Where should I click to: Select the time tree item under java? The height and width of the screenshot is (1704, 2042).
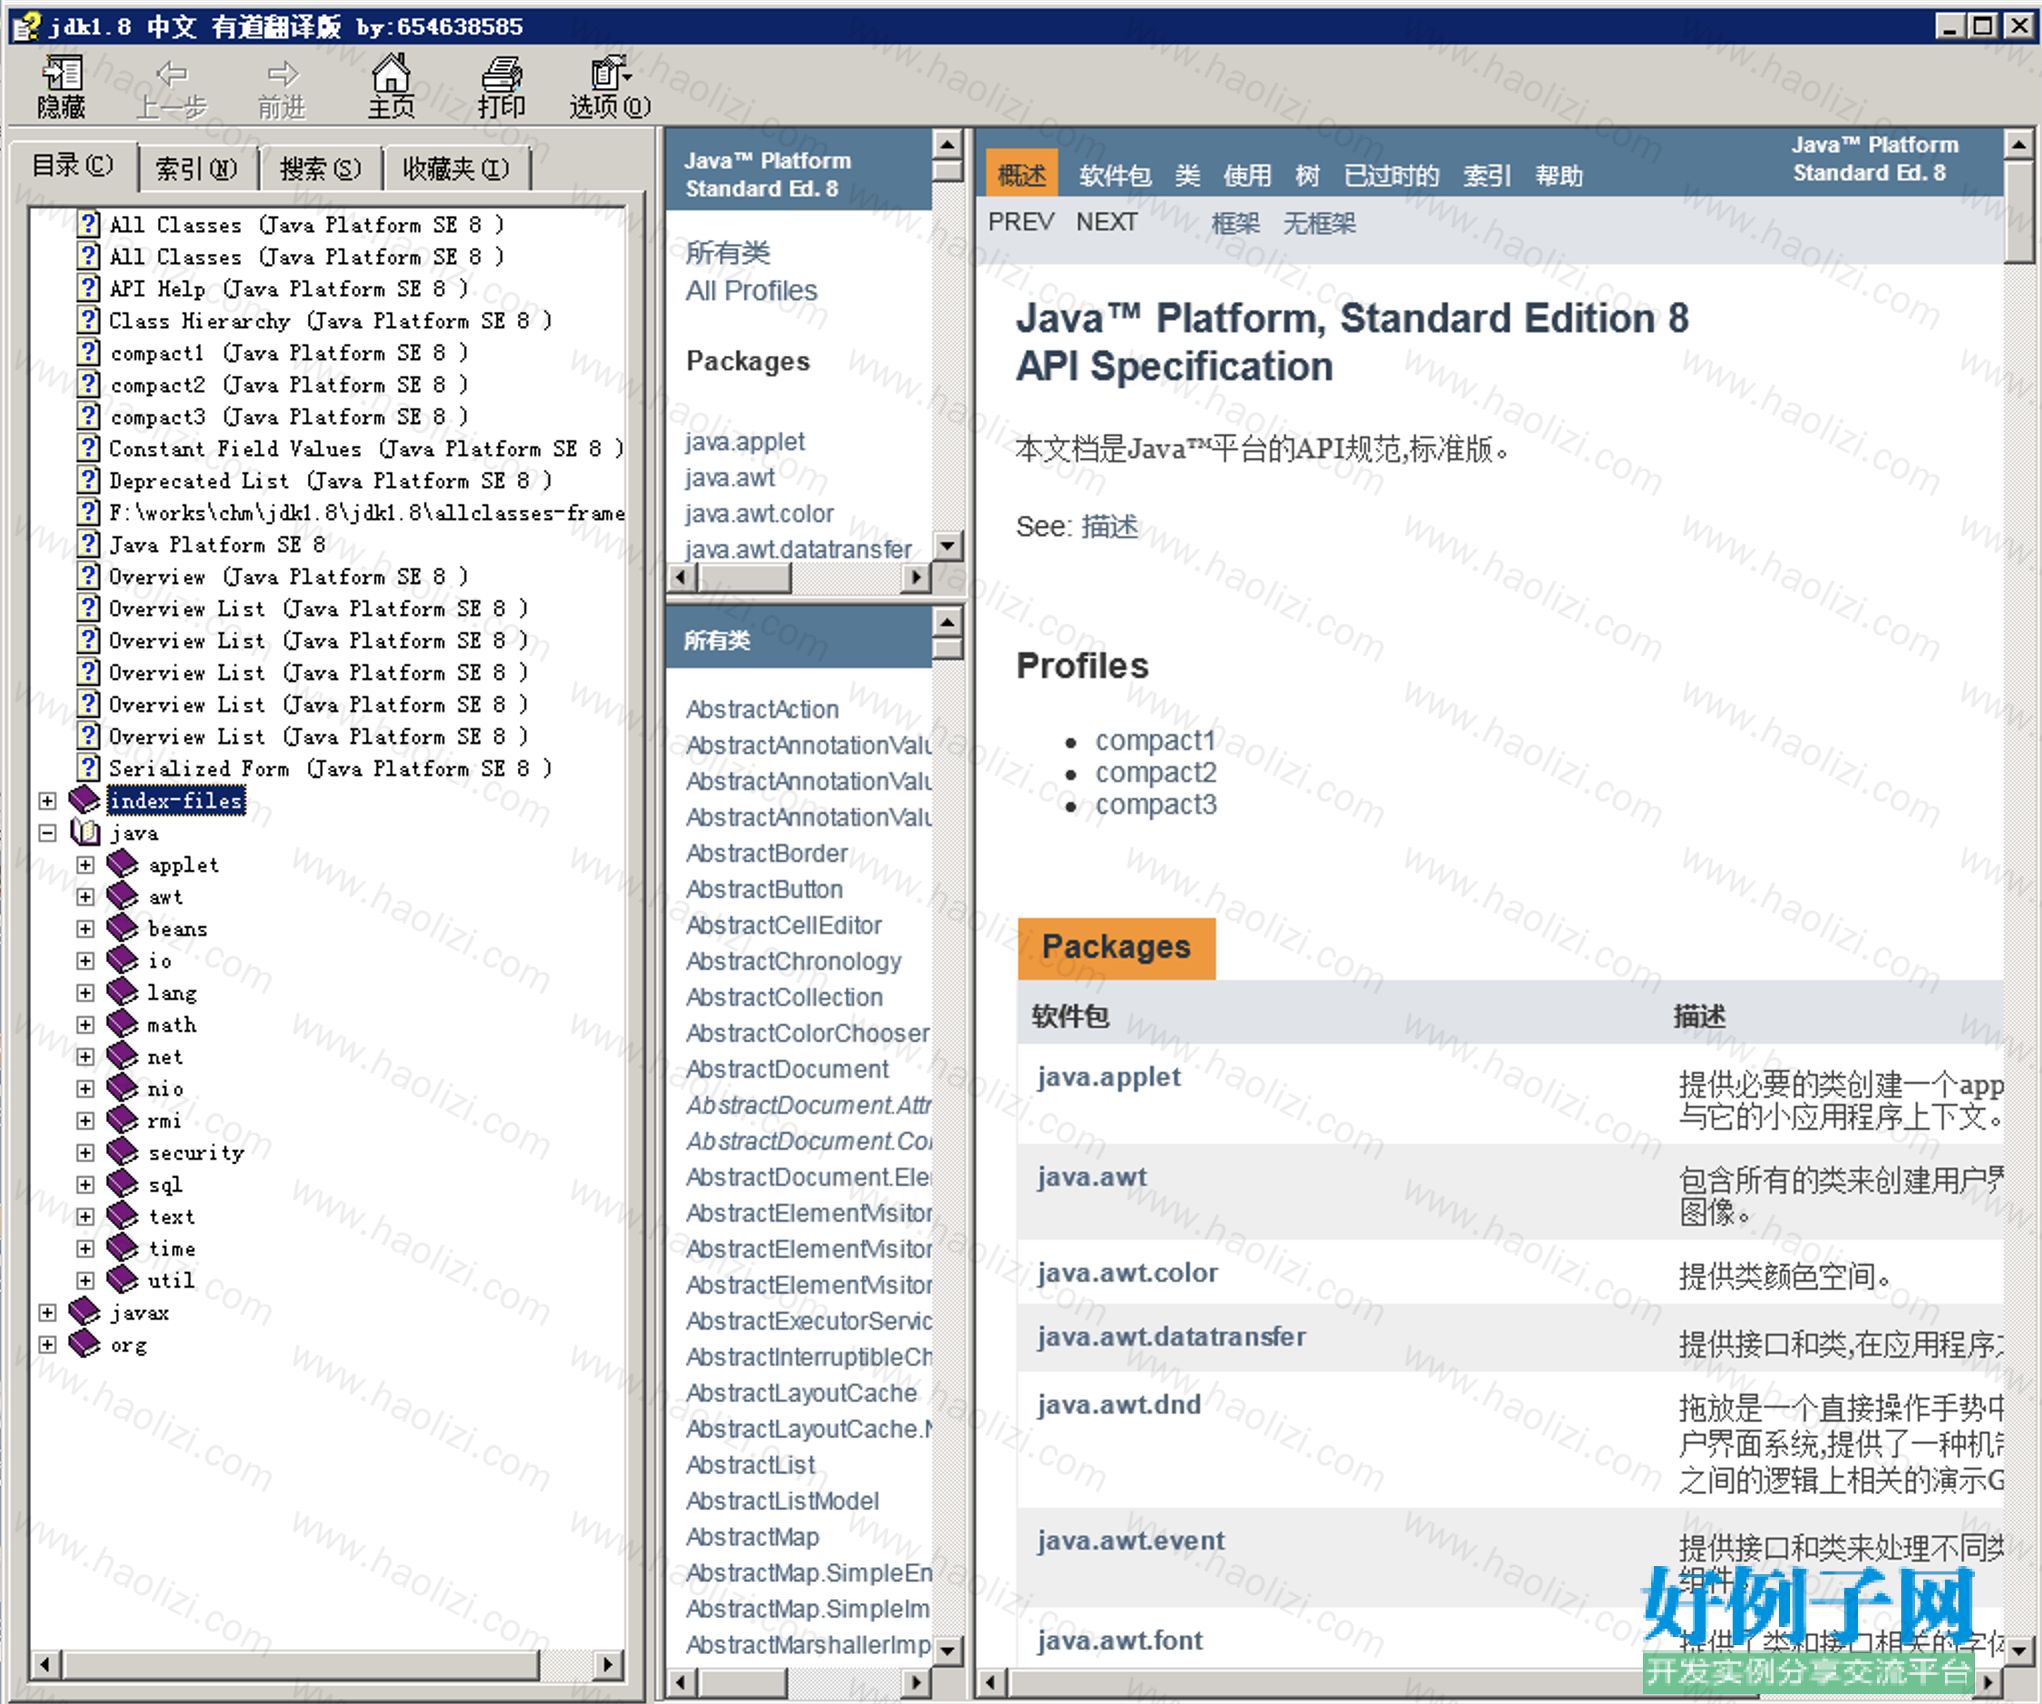pos(172,1248)
